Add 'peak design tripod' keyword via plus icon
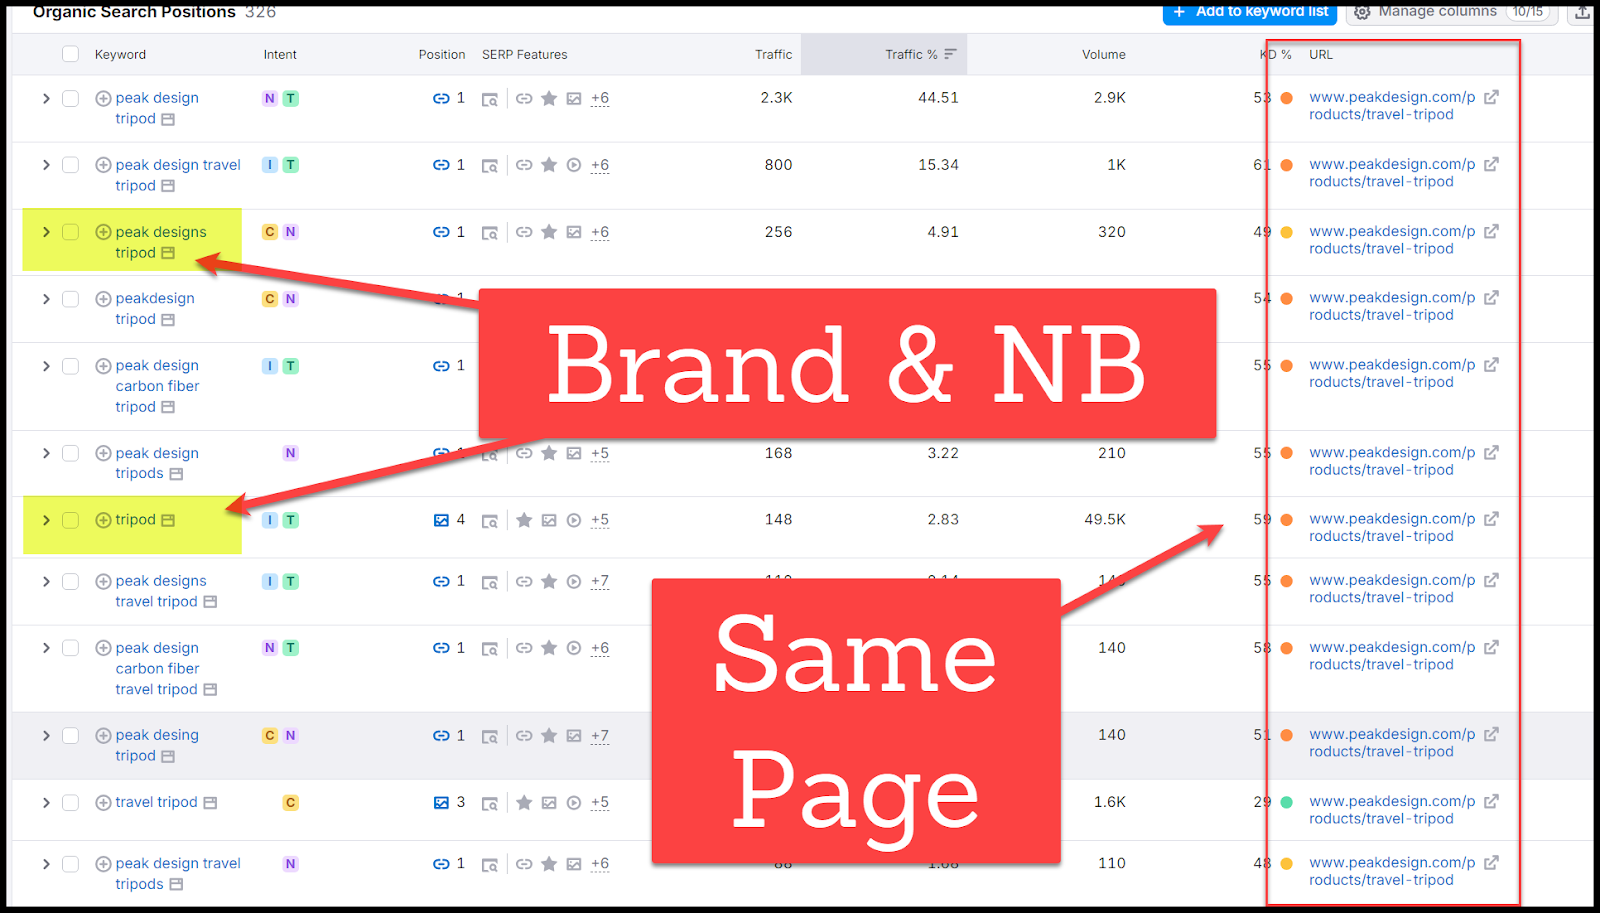 click(103, 98)
